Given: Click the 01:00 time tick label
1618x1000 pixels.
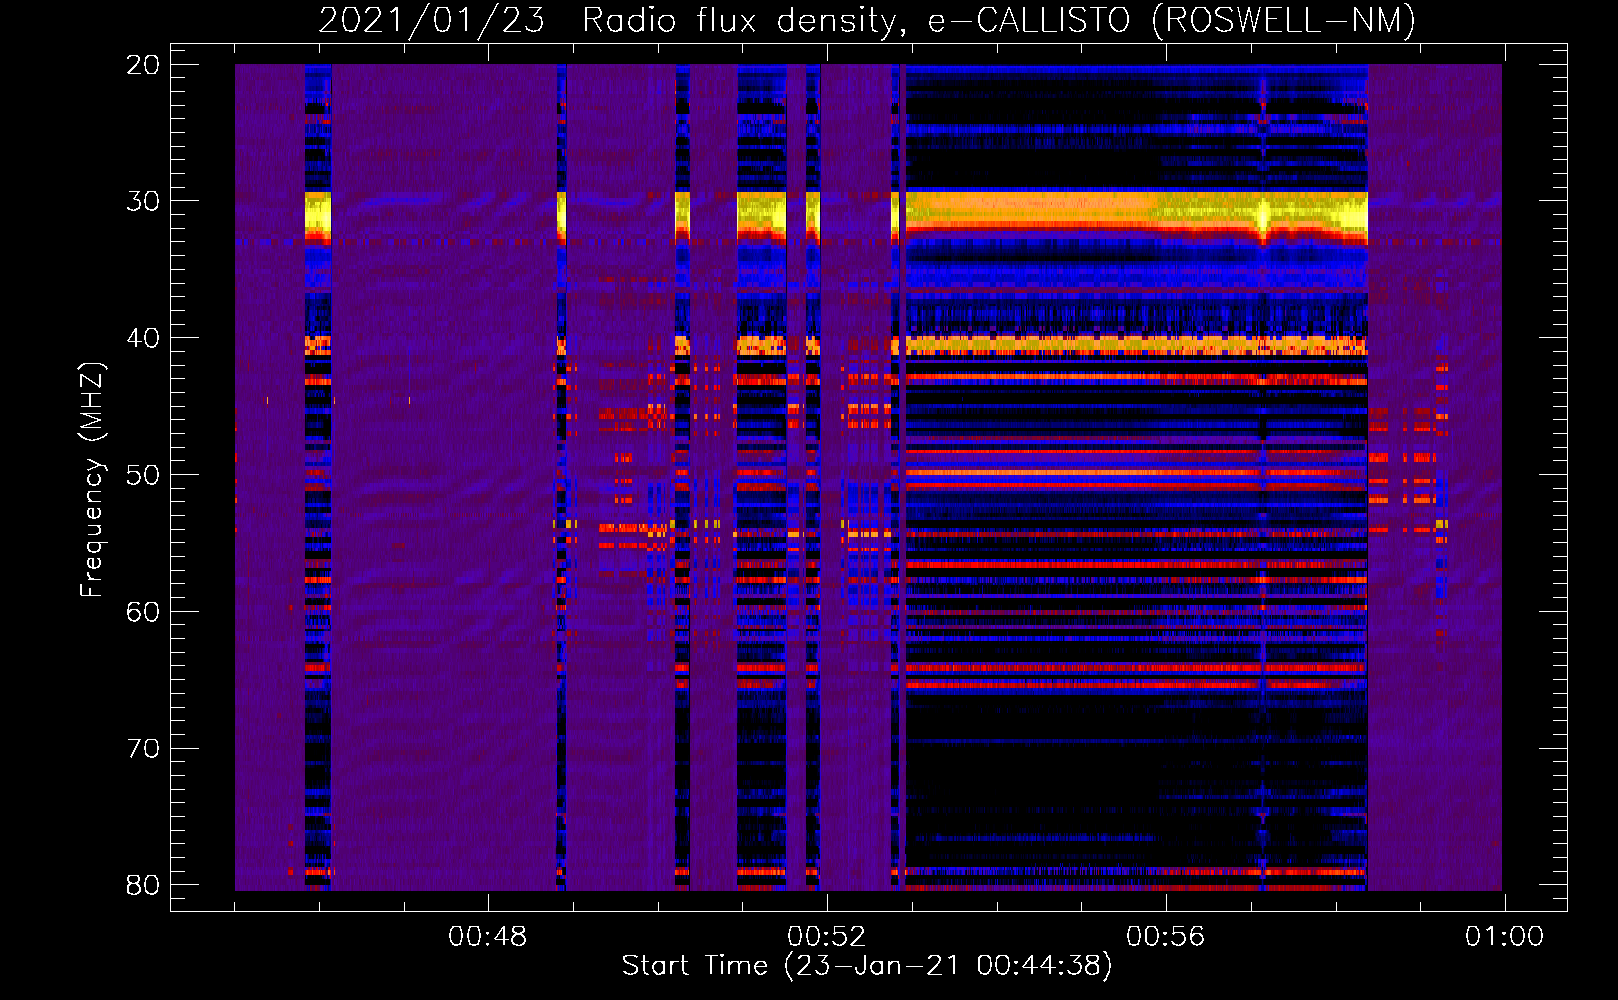Looking at the screenshot, I should click(x=1504, y=937).
